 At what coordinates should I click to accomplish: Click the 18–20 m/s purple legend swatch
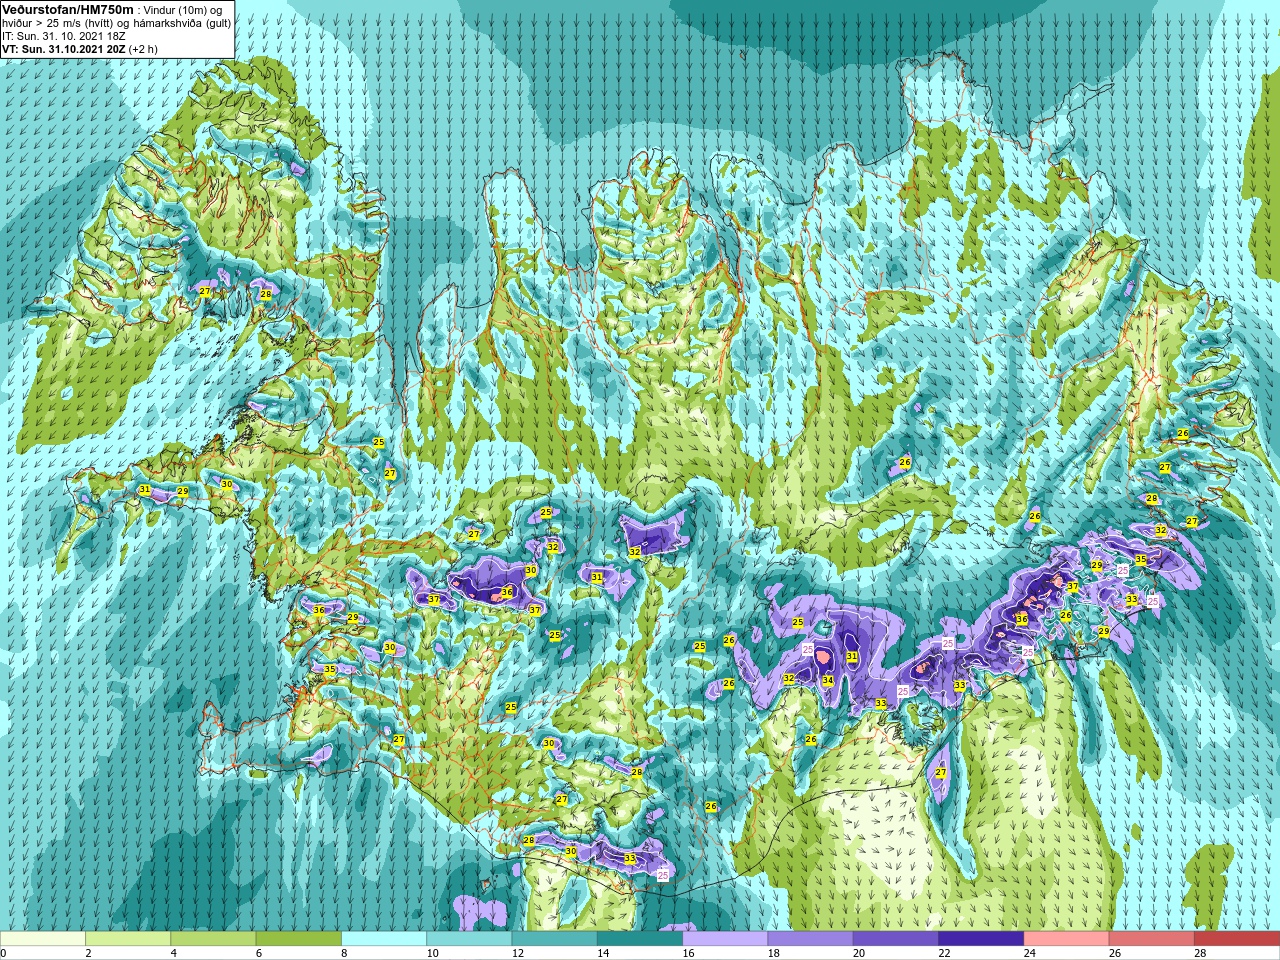[x=811, y=939]
